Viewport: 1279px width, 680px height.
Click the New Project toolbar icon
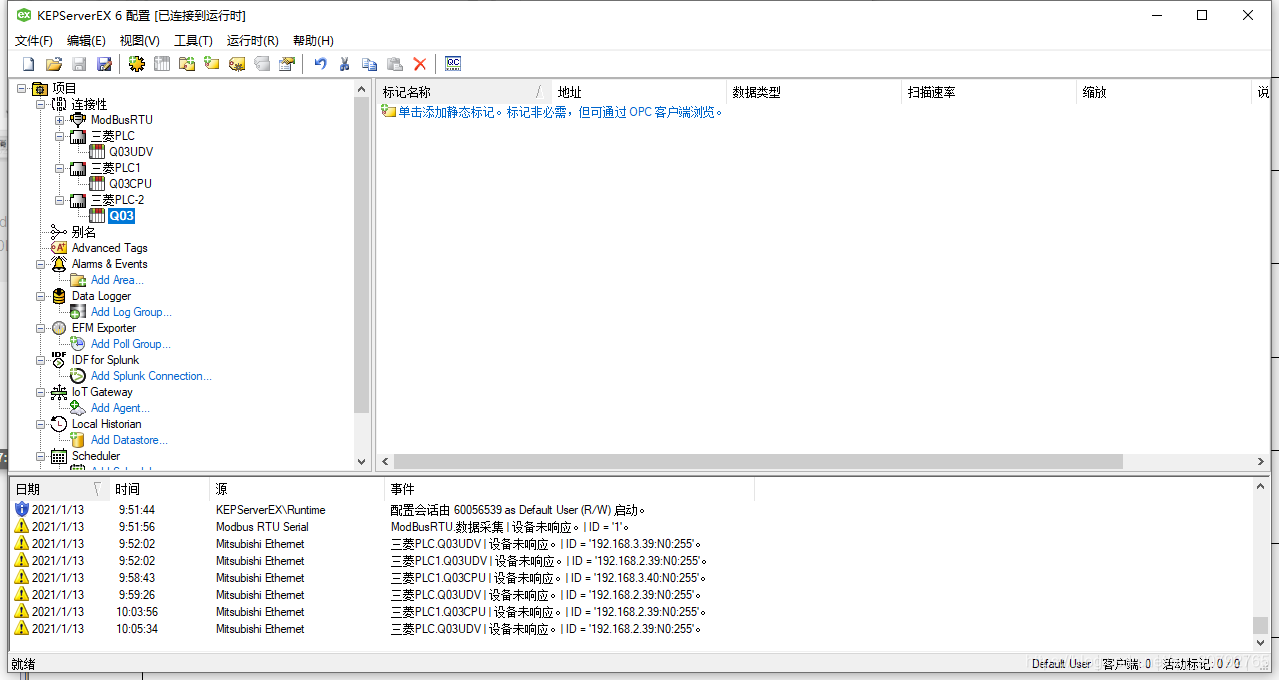pyautogui.click(x=29, y=64)
